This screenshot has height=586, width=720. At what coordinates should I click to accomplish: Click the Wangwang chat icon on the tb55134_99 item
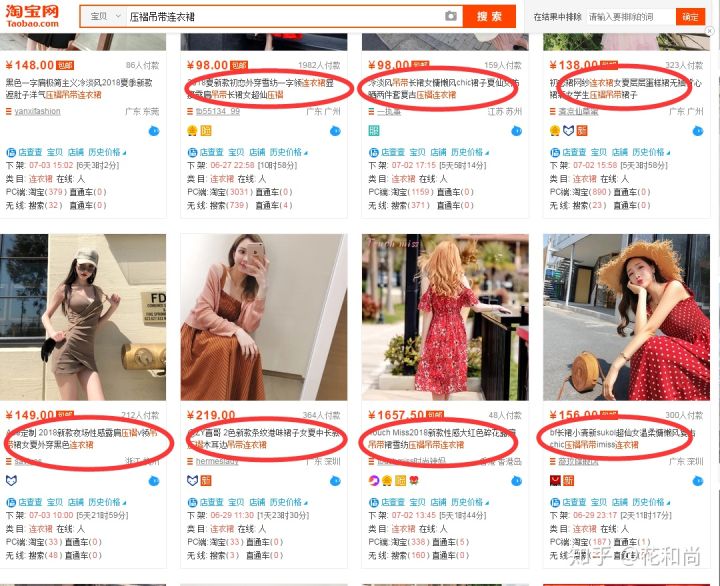click(x=335, y=131)
